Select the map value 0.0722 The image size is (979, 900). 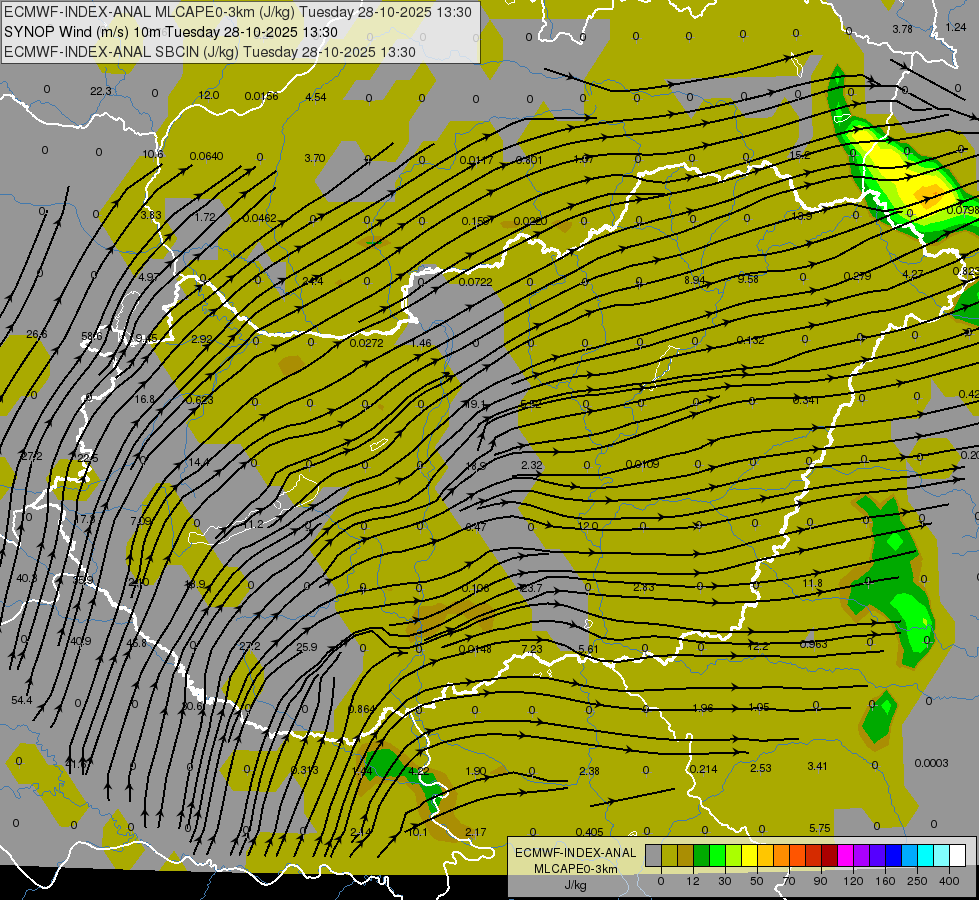[x=475, y=282]
